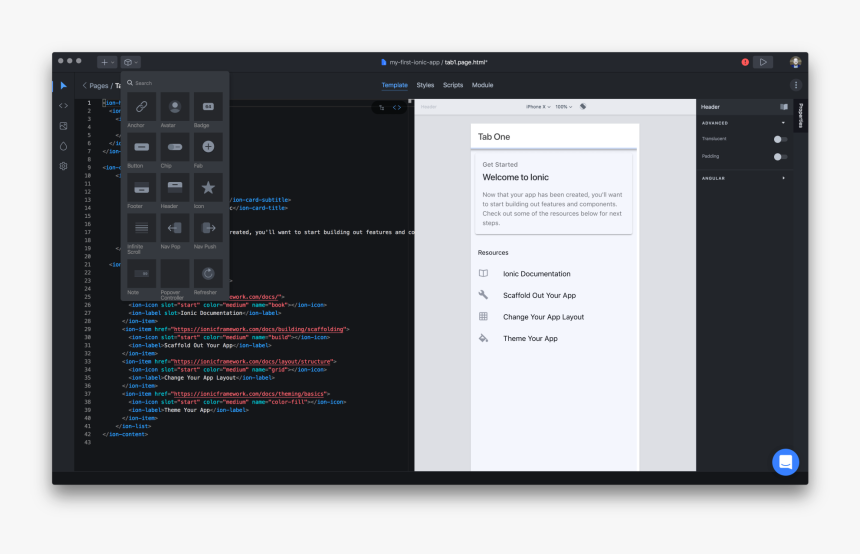Run the app preview with play button
This screenshot has height=554, width=860.
click(763, 62)
